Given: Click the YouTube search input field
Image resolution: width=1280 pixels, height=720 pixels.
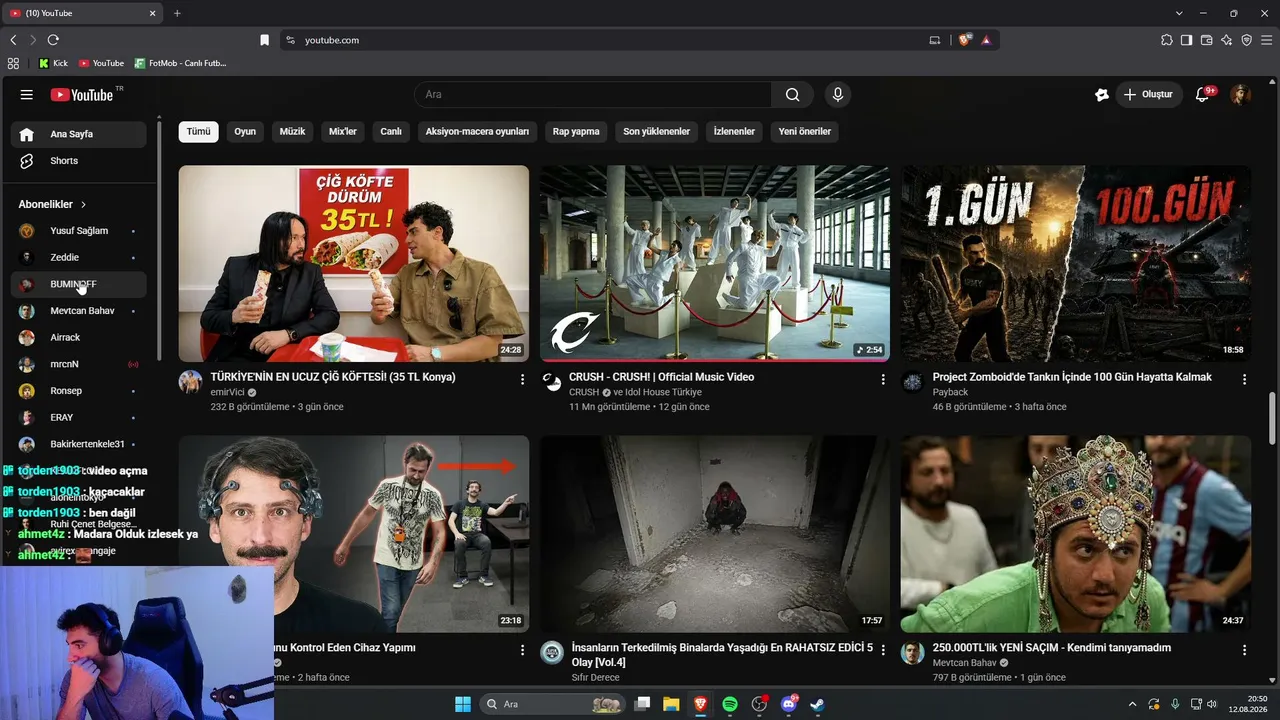Looking at the screenshot, I should [593, 95].
